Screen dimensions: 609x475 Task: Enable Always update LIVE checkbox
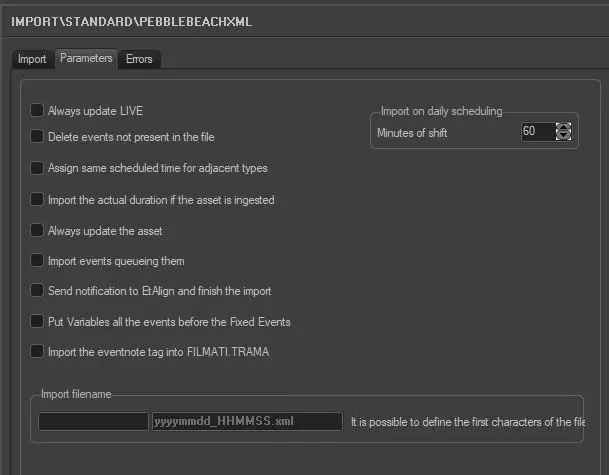click(37, 110)
